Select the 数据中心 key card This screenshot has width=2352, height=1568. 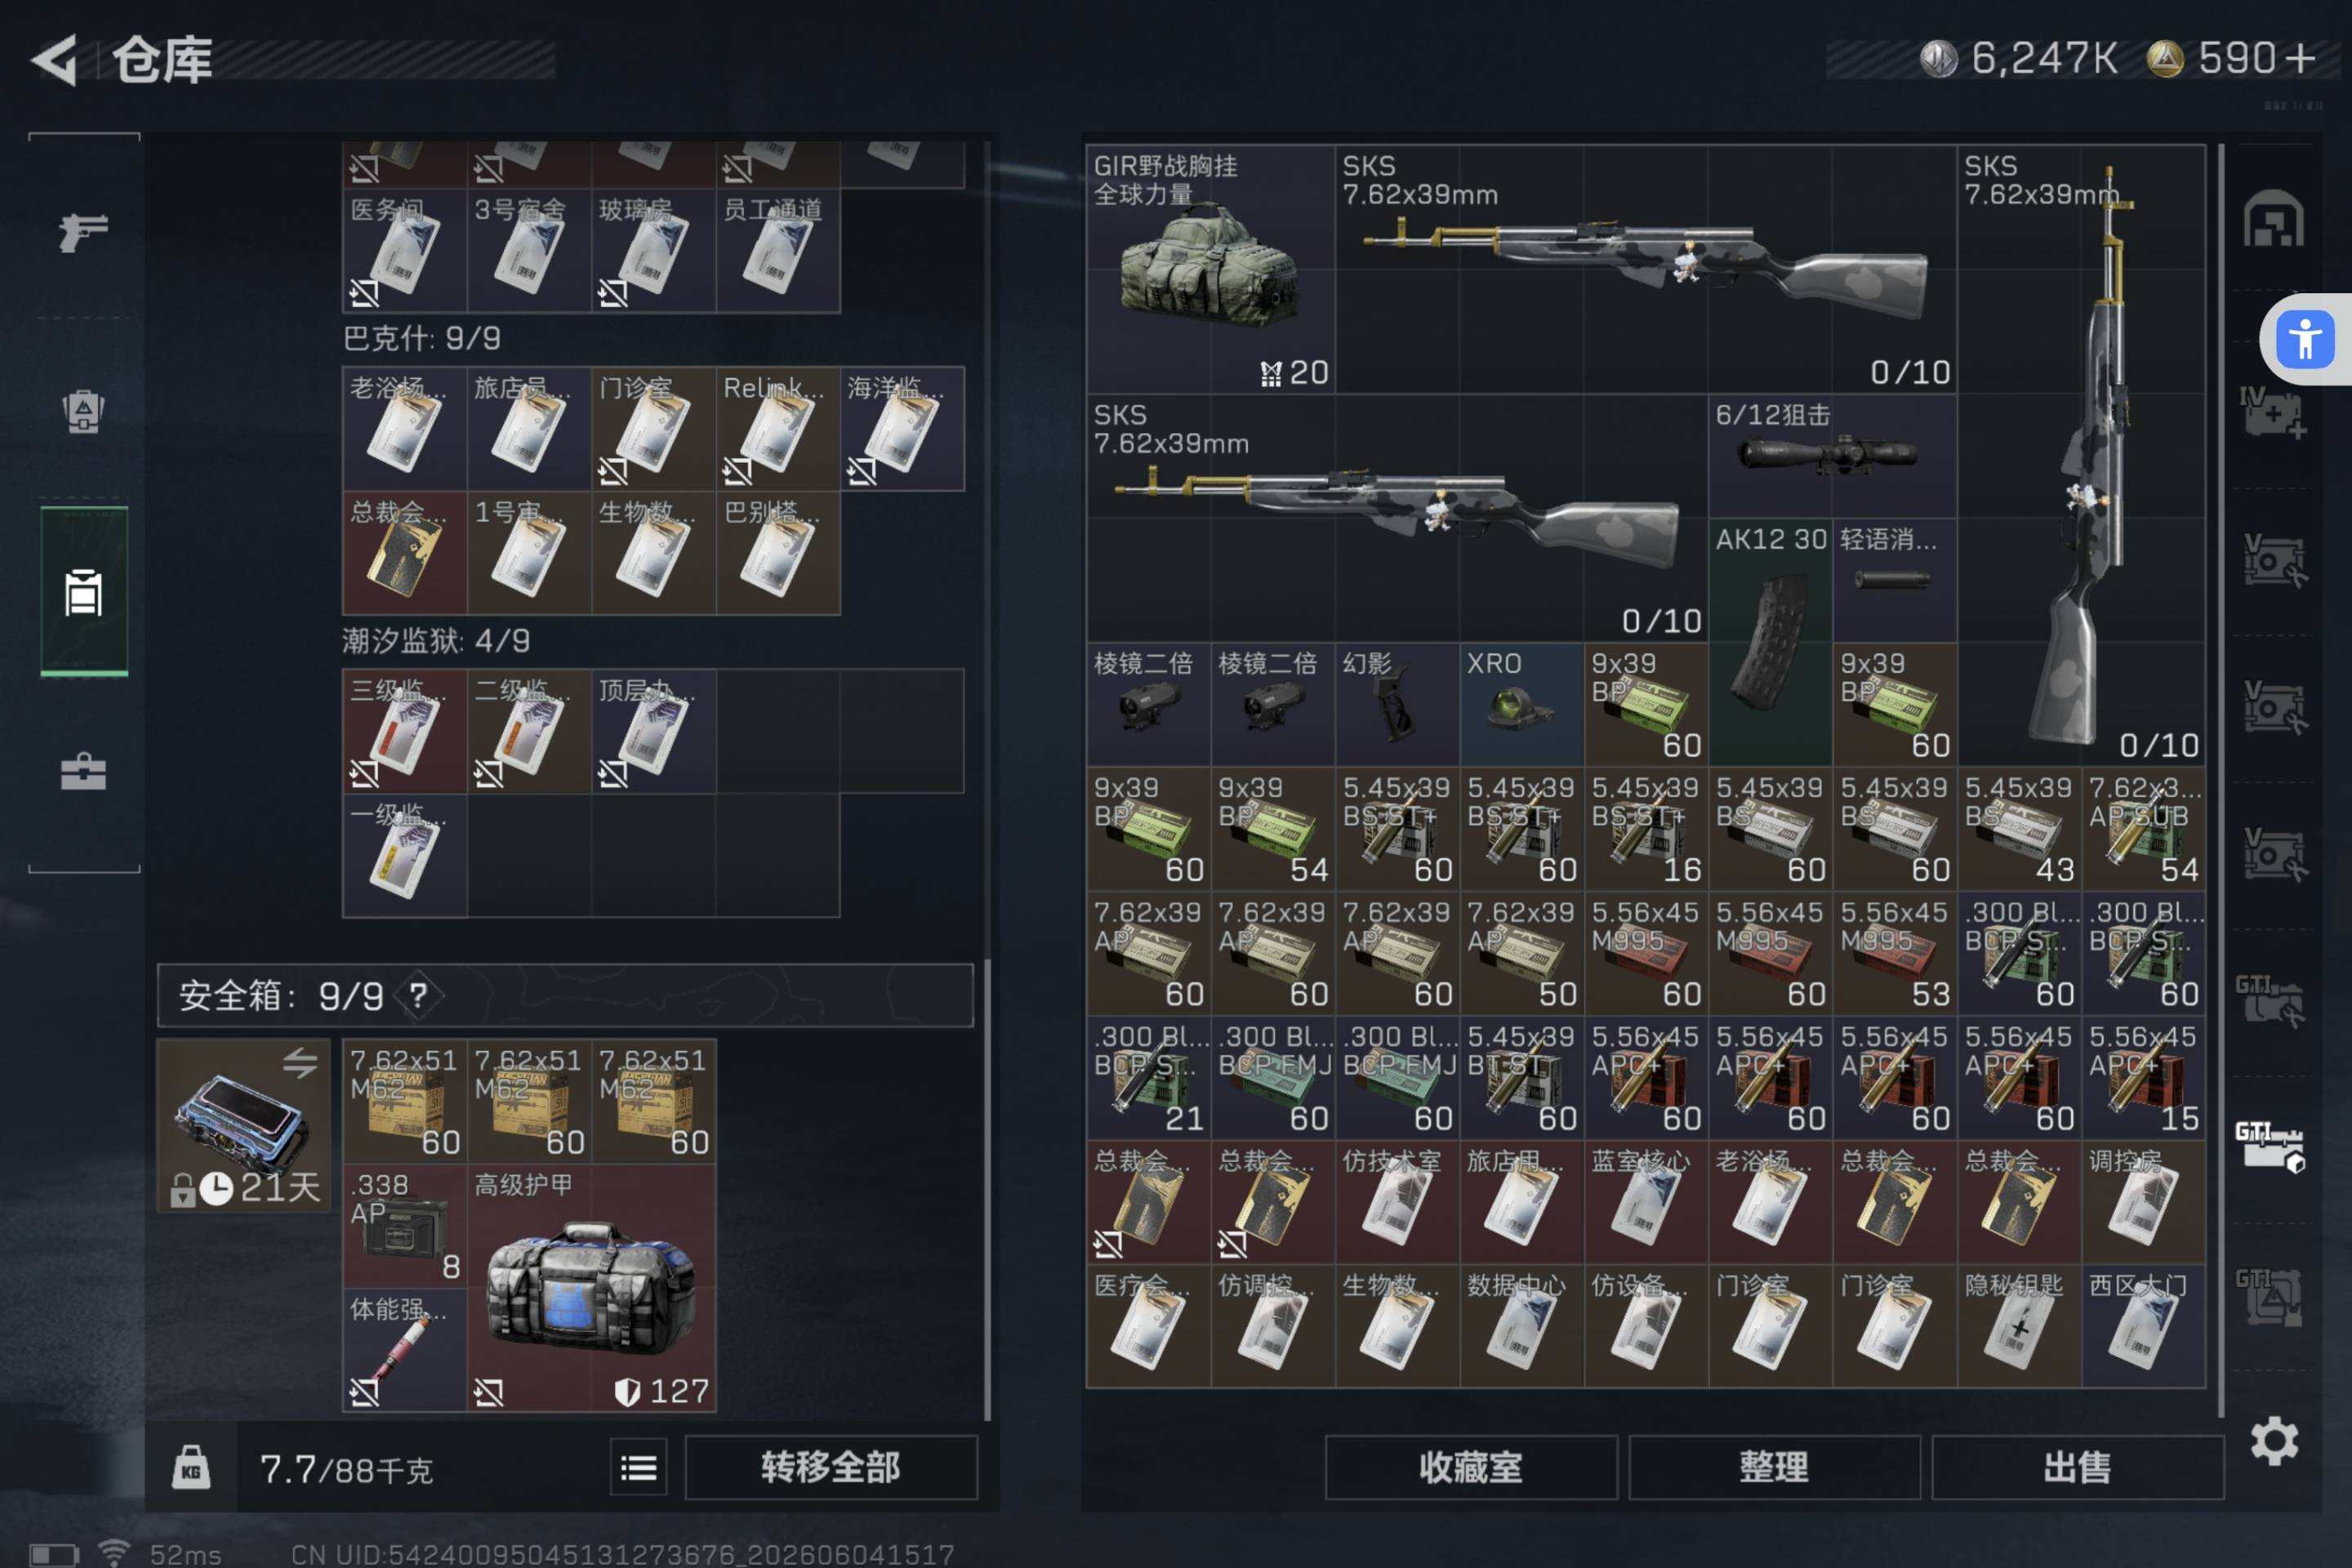[x=1521, y=1326]
